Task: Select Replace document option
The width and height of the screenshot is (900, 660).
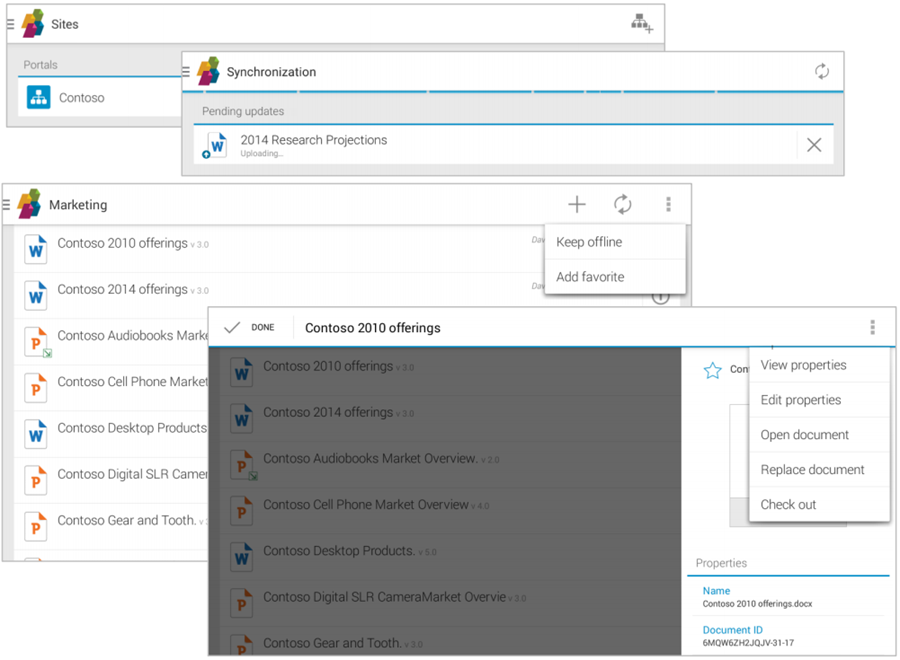Action: (812, 470)
